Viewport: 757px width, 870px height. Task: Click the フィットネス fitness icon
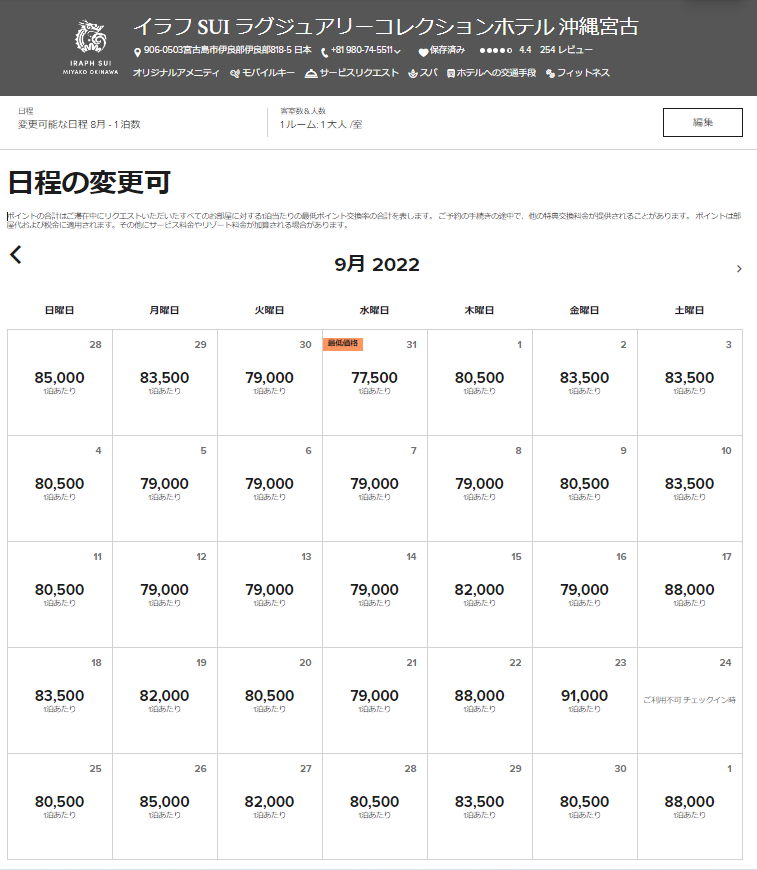[550, 73]
